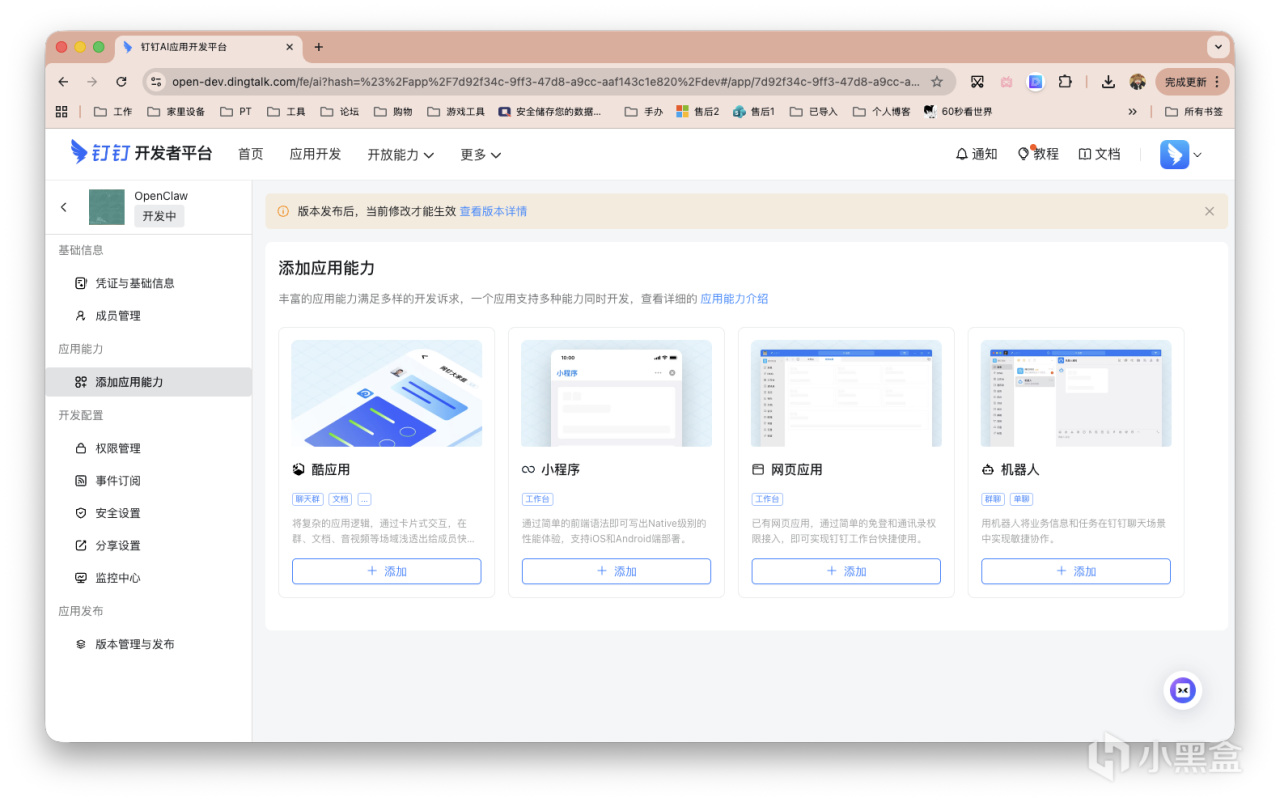The height and width of the screenshot is (802, 1280).
Task: Open the 家里设备 bookmark folder
Action: (x=176, y=112)
